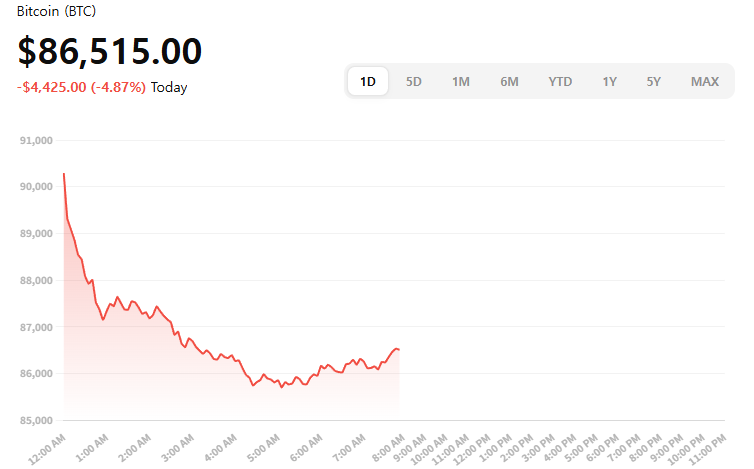The width and height of the screenshot is (754, 469).
Task: Click the 88,000 y-axis label
Action: (35, 281)
